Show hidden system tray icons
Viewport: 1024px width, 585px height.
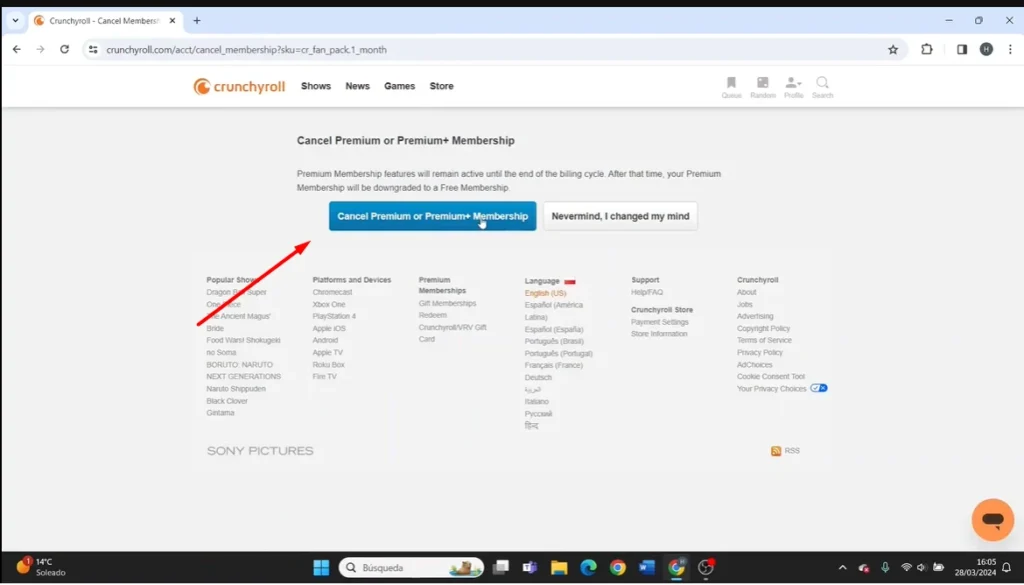coord(842,568)
